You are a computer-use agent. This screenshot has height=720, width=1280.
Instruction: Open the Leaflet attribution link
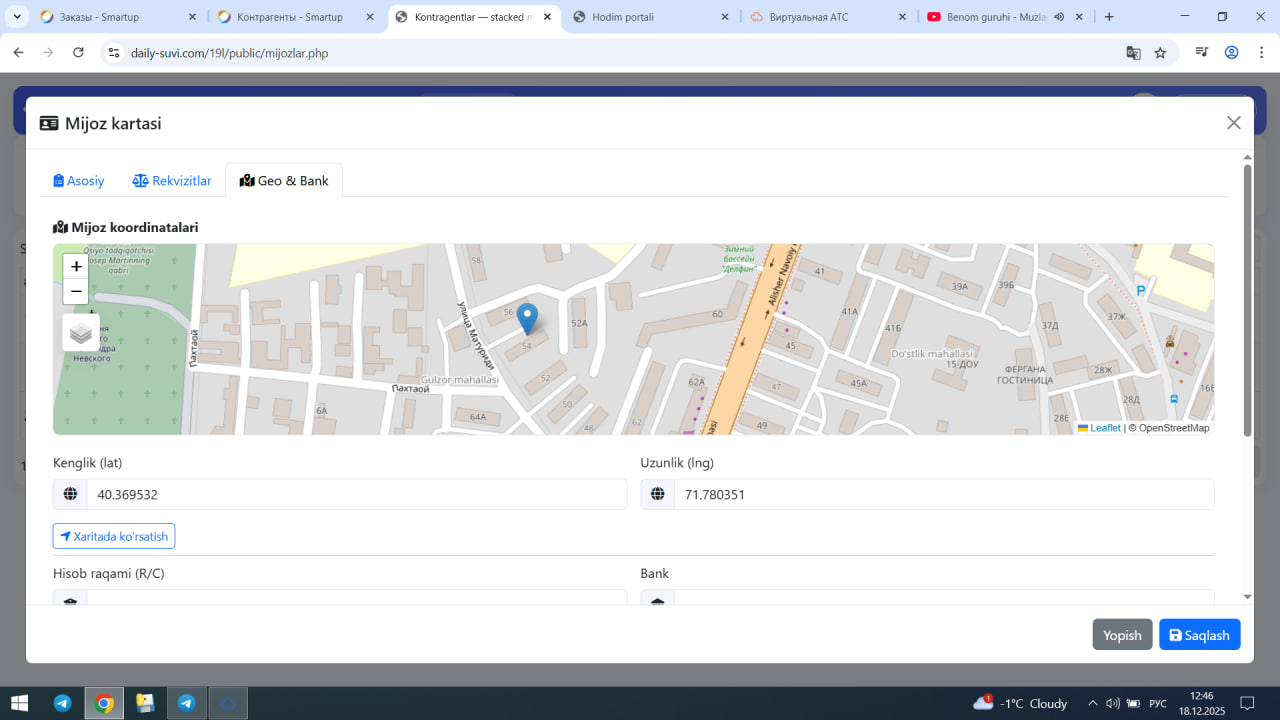pyautogui.click(x=1104, y=428)
